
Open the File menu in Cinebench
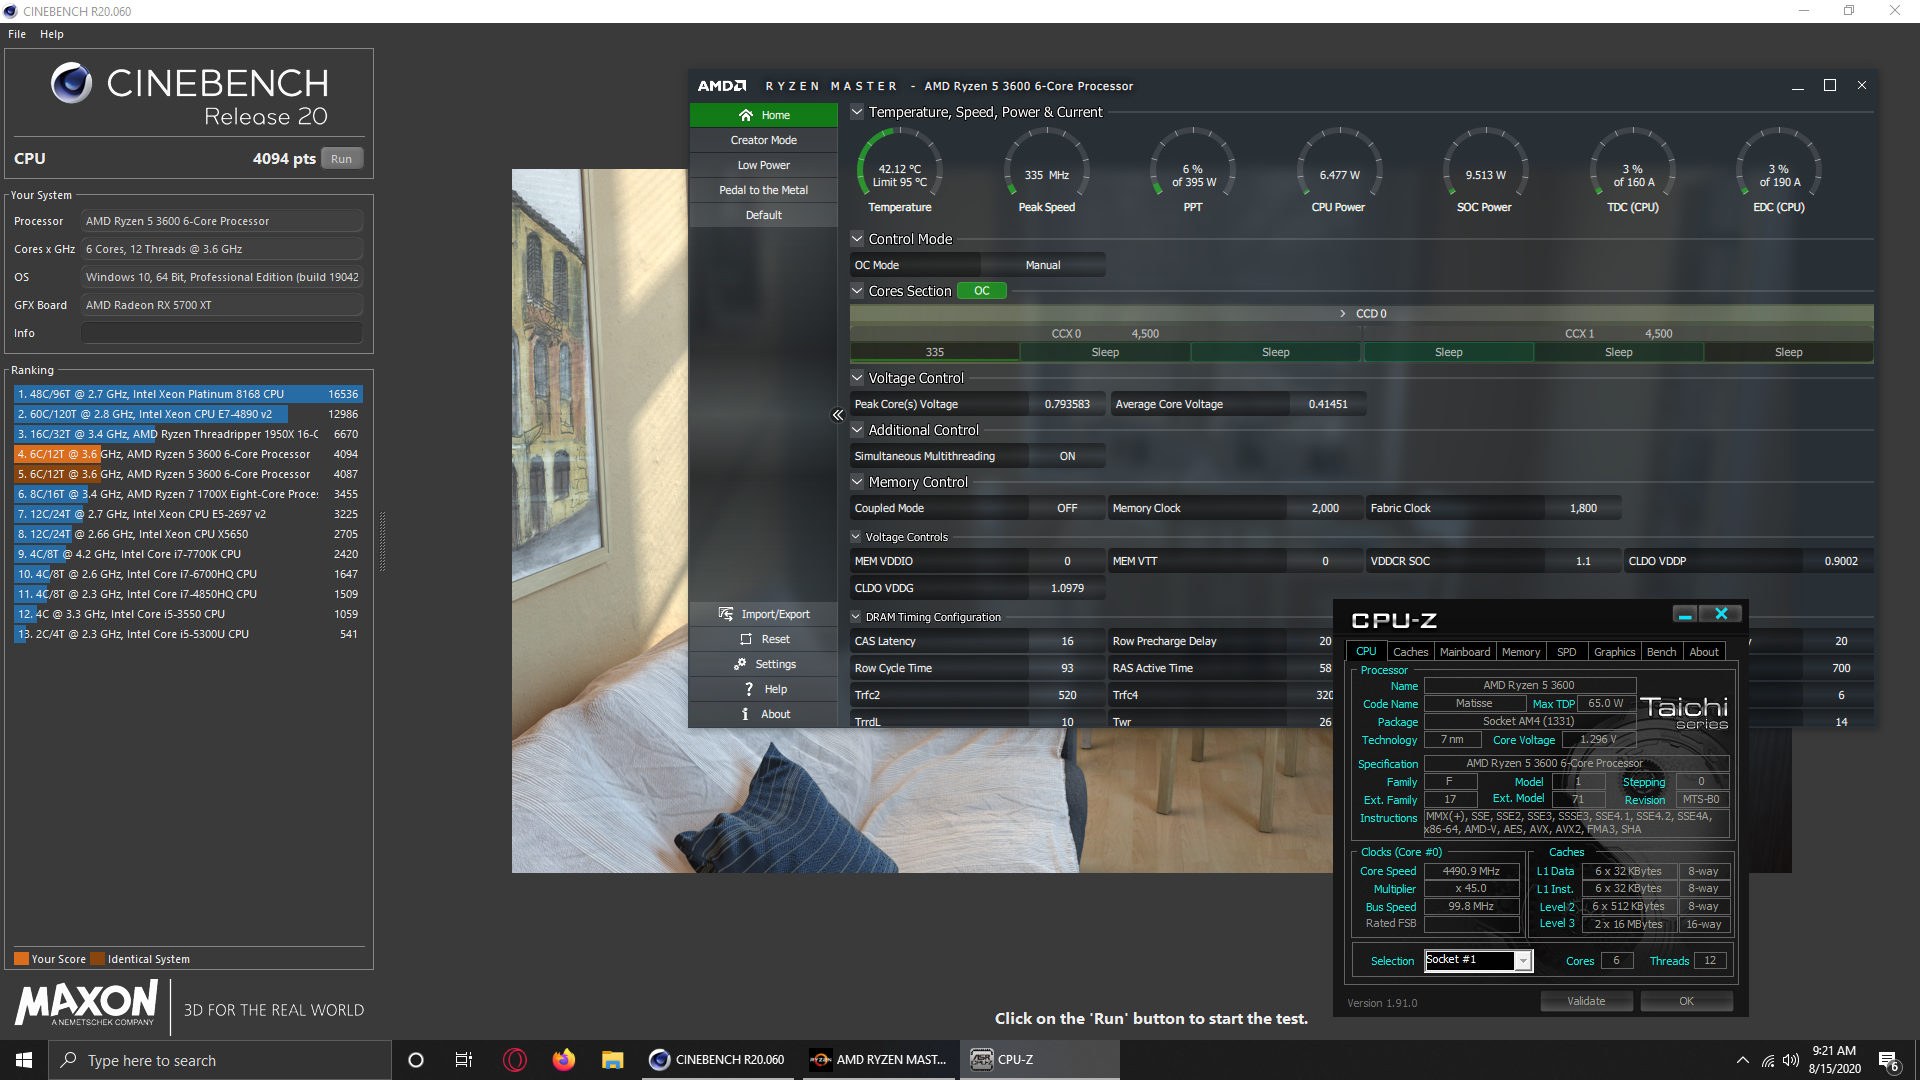pyautogui.click(x=17, y=34)
